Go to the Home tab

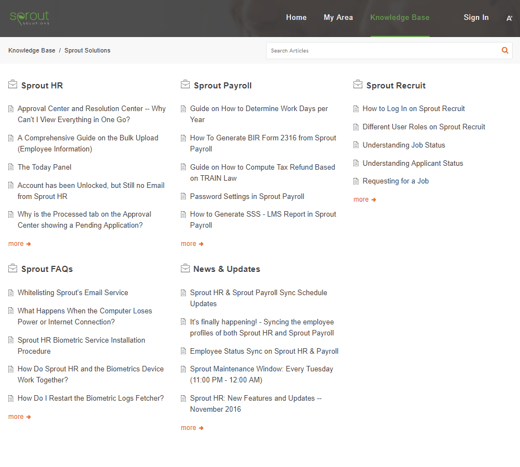tap(296, 17)
